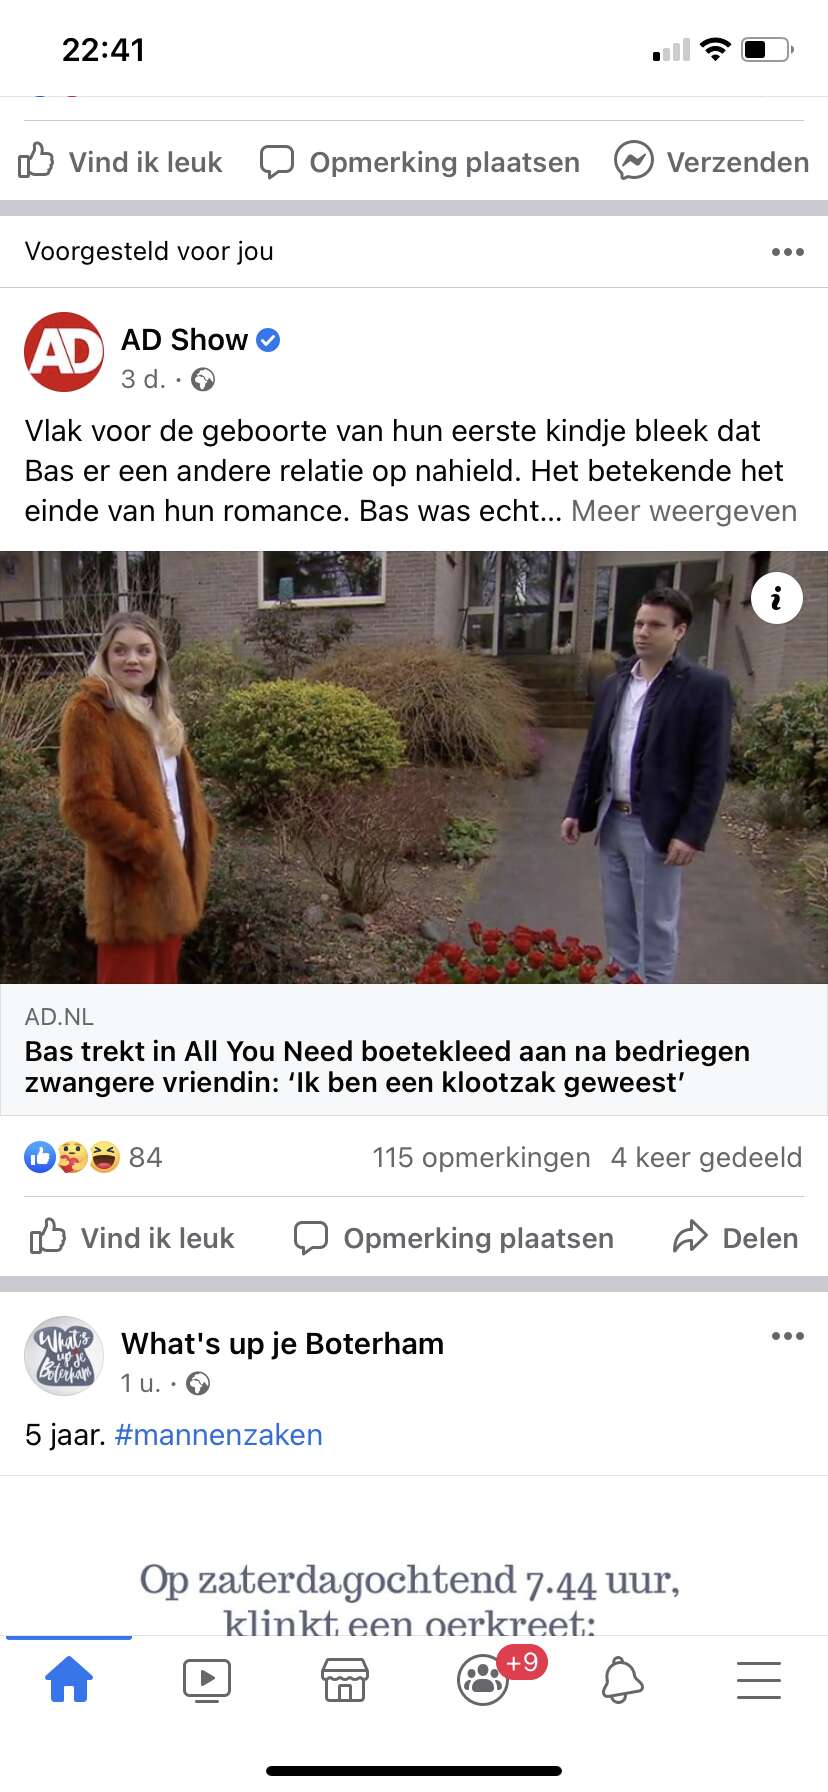Open AD Show profile picture
This screenshot has width=828, height=1792.
click(x=64, y=352)
